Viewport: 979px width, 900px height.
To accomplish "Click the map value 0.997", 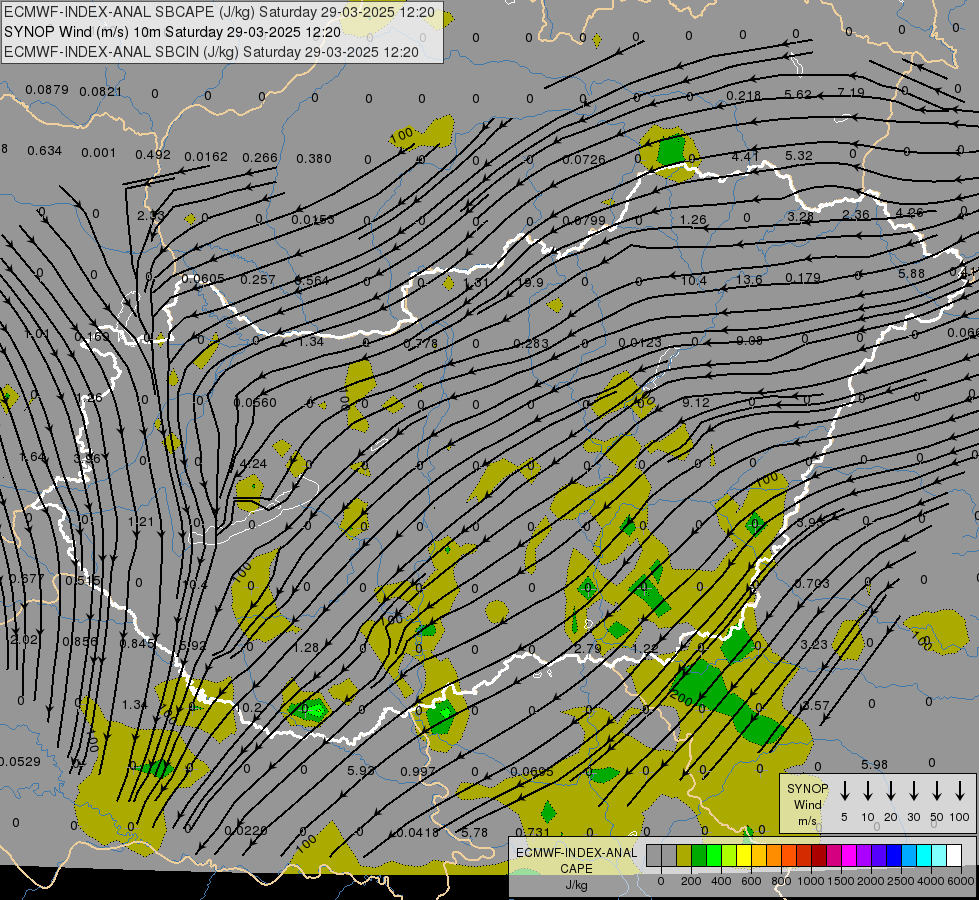I will pyautogui.click(x=418, y=771).
